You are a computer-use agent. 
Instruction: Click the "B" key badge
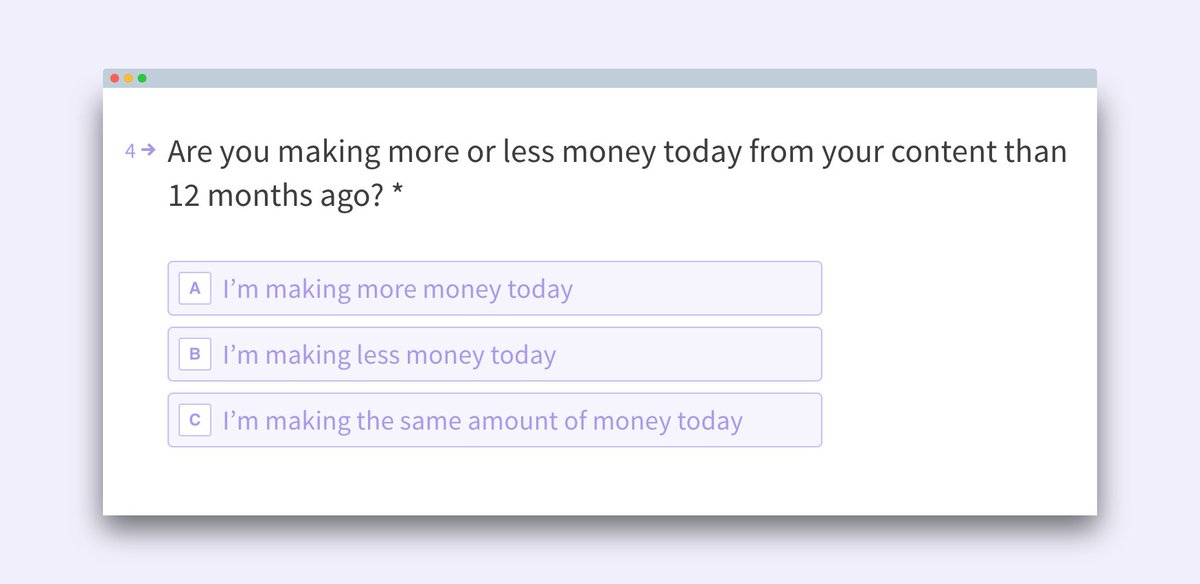tap(195, 354)
